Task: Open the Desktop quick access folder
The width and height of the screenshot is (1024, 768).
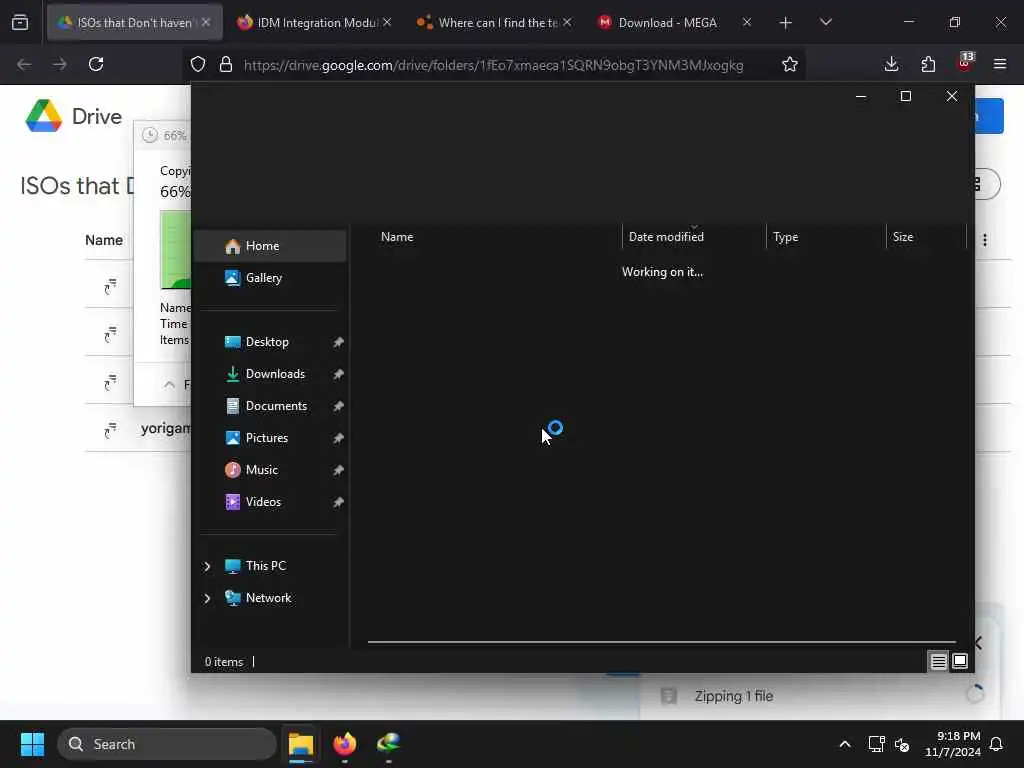Action: pyautogui.click(x=266, y=342)
